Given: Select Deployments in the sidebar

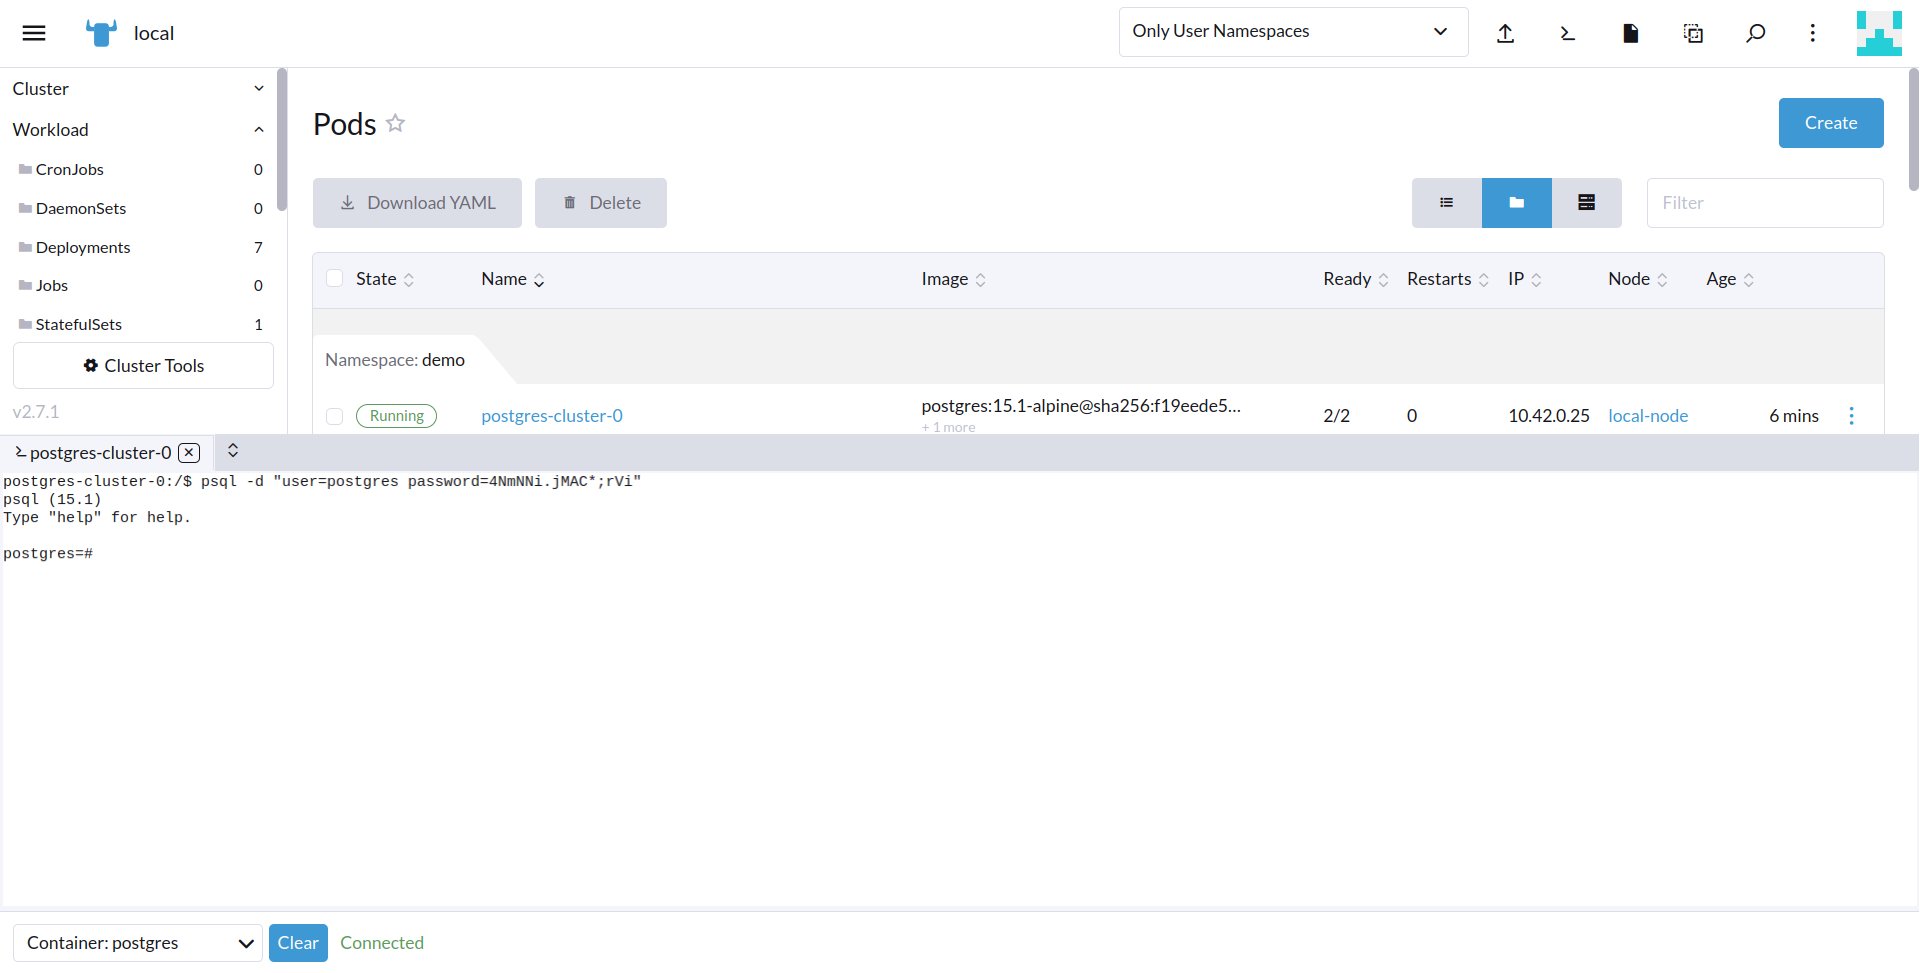Looking at the screenshot, I should tap(82, 247).
